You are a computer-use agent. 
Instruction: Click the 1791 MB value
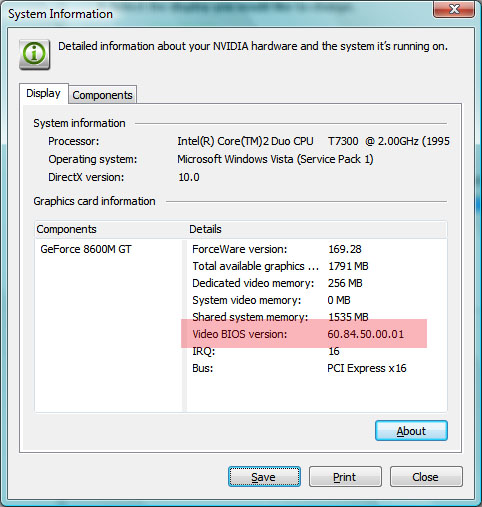(348, 266)
